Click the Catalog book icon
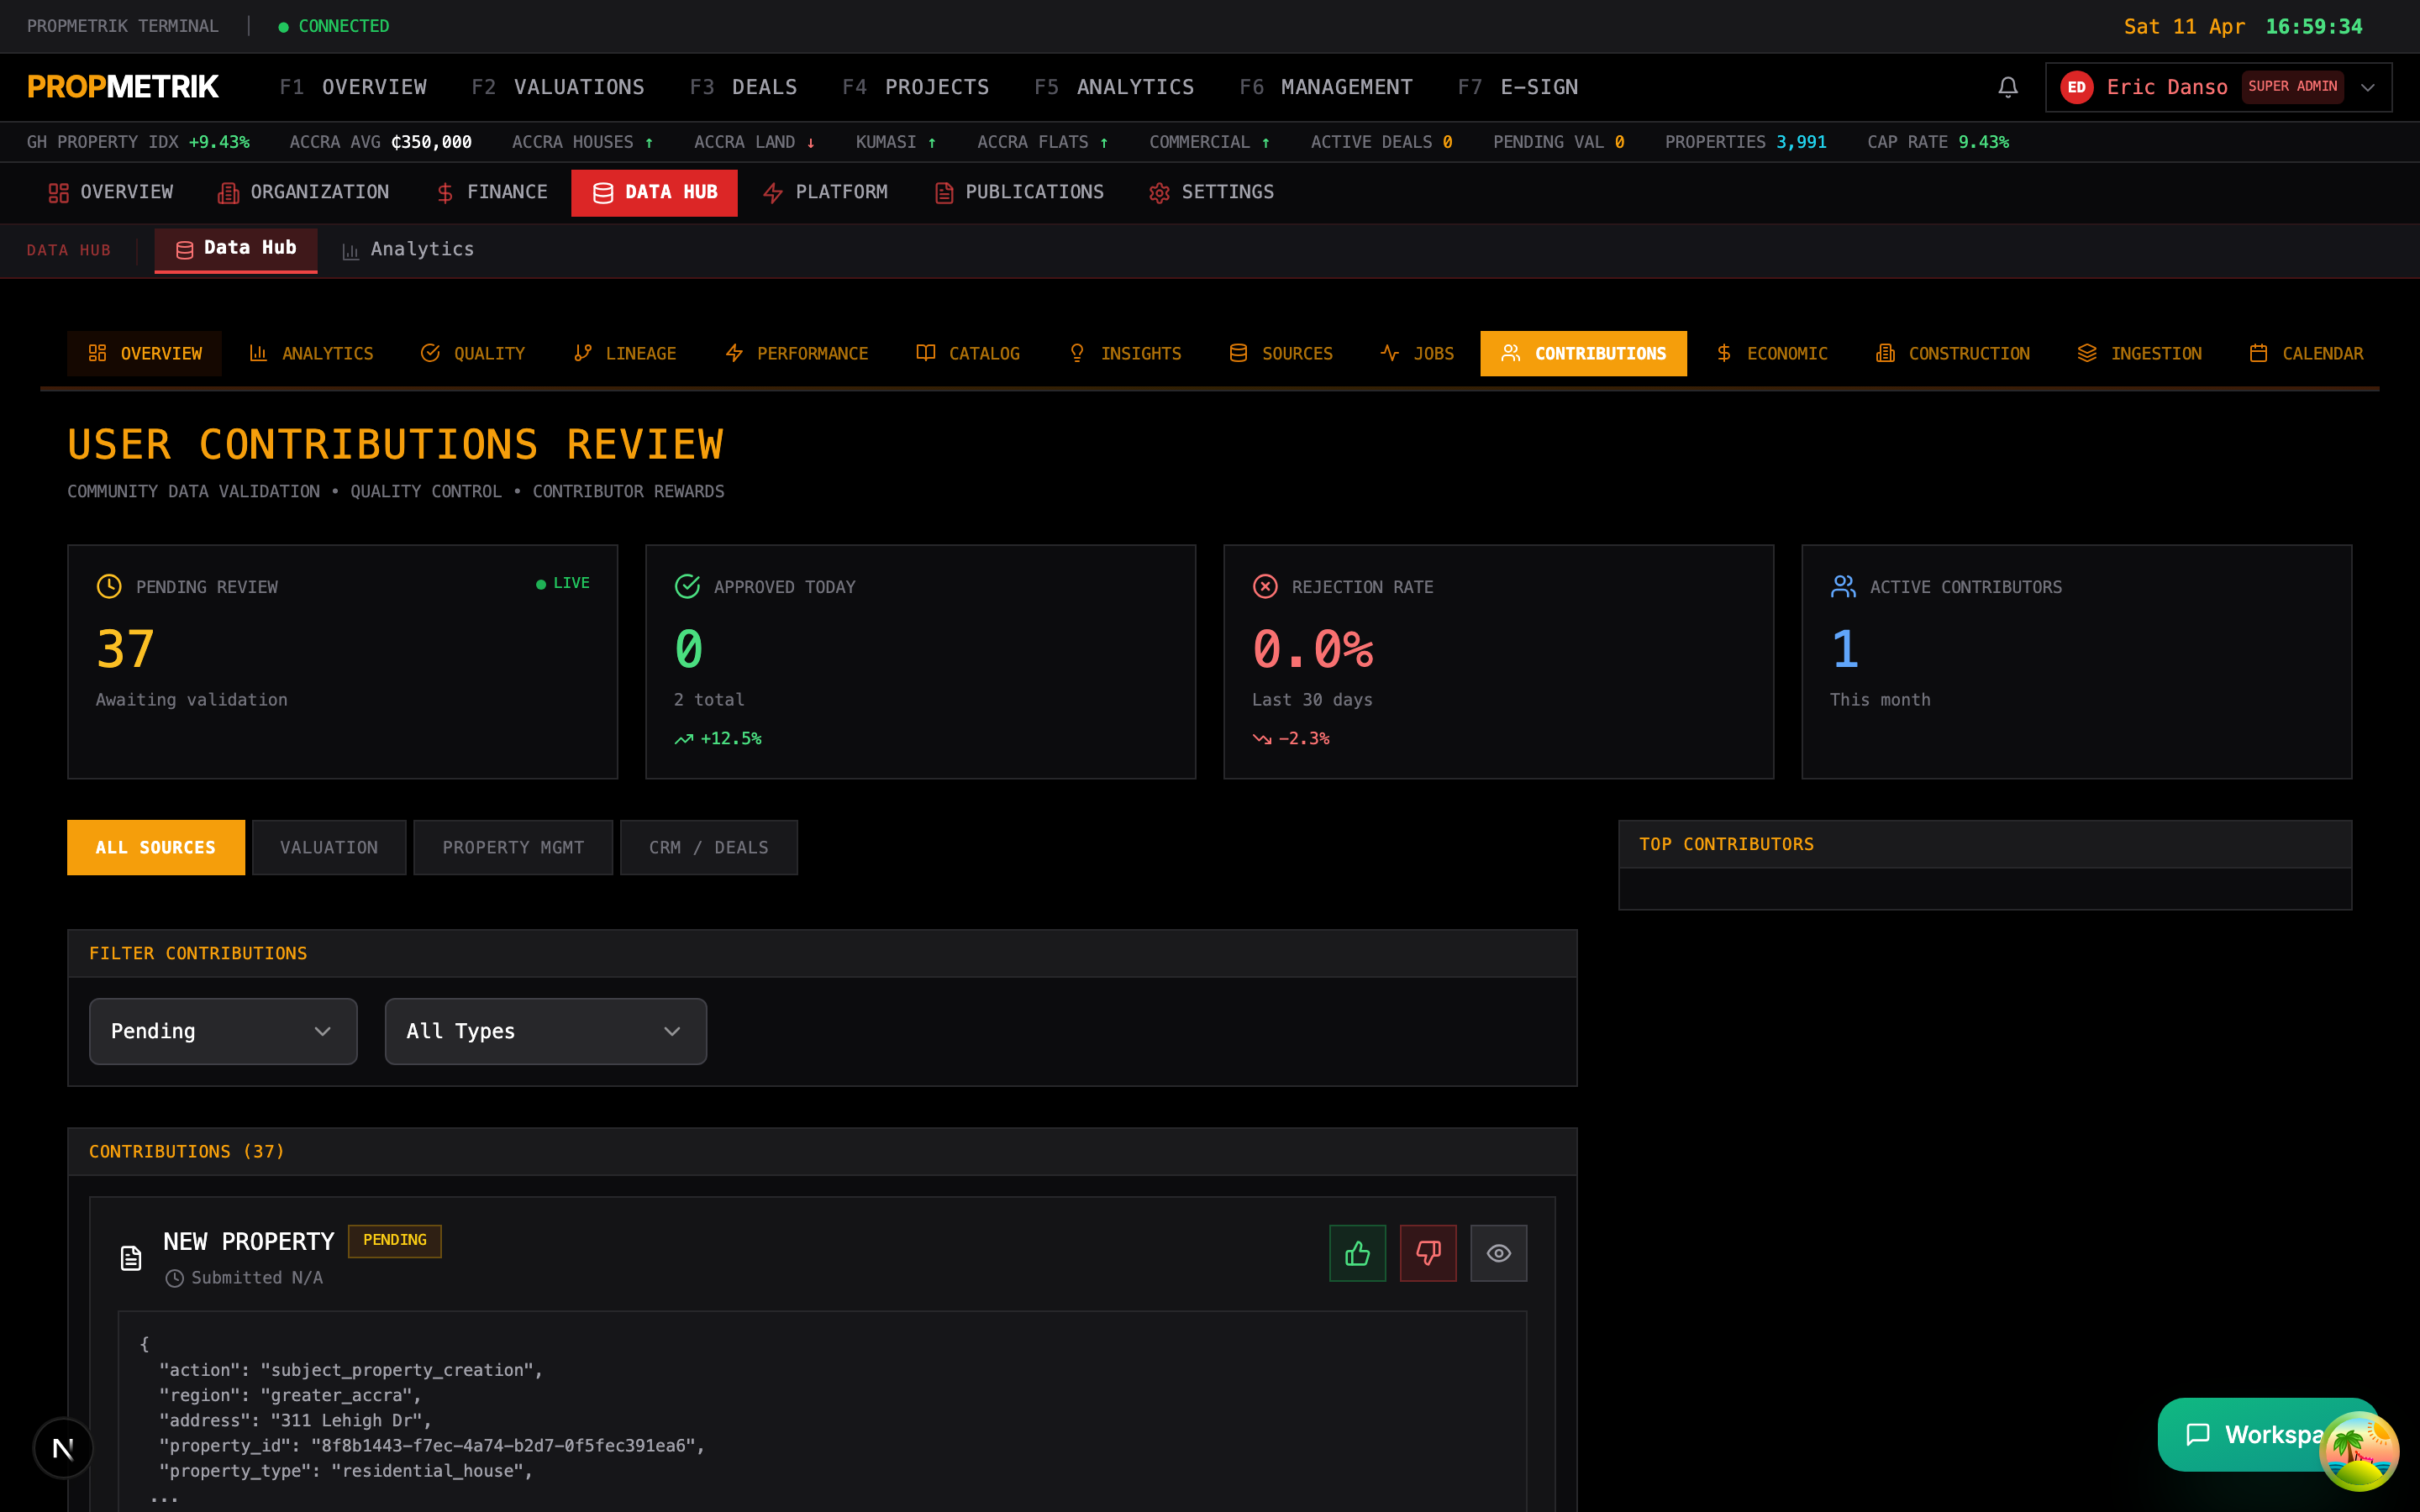 coord(926,353)
